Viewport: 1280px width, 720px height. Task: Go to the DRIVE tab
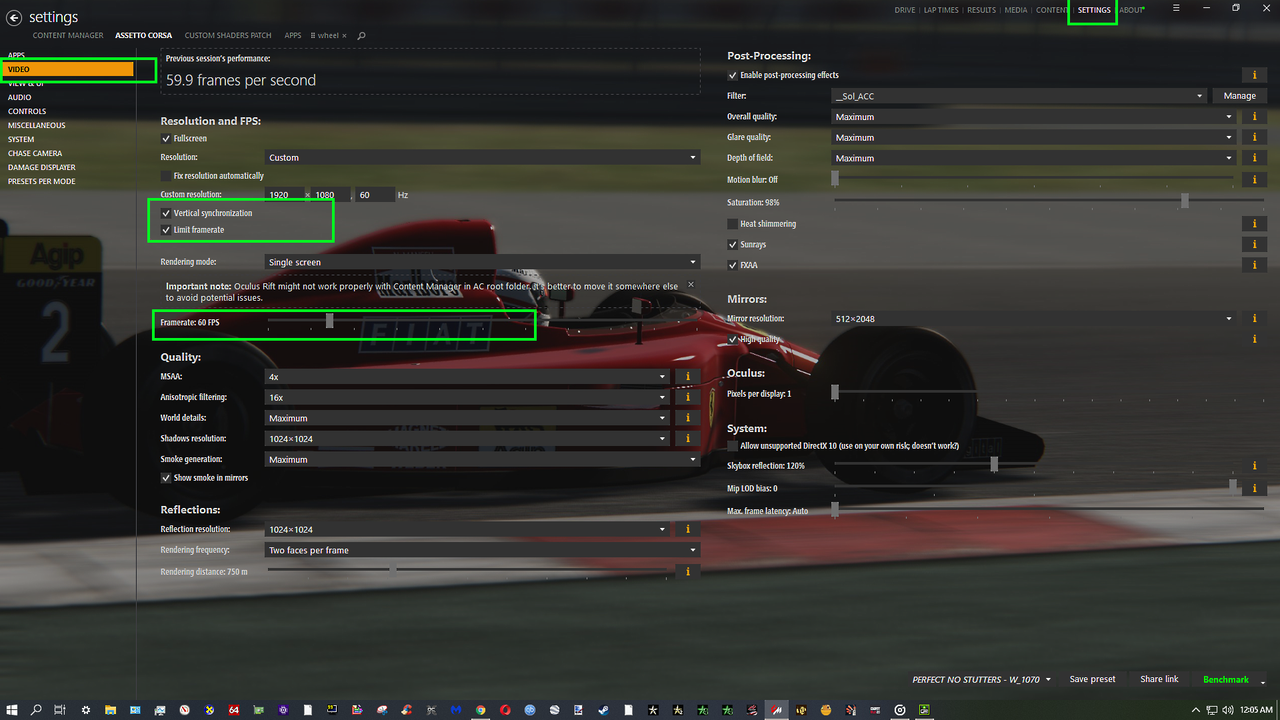click(905, 10)
